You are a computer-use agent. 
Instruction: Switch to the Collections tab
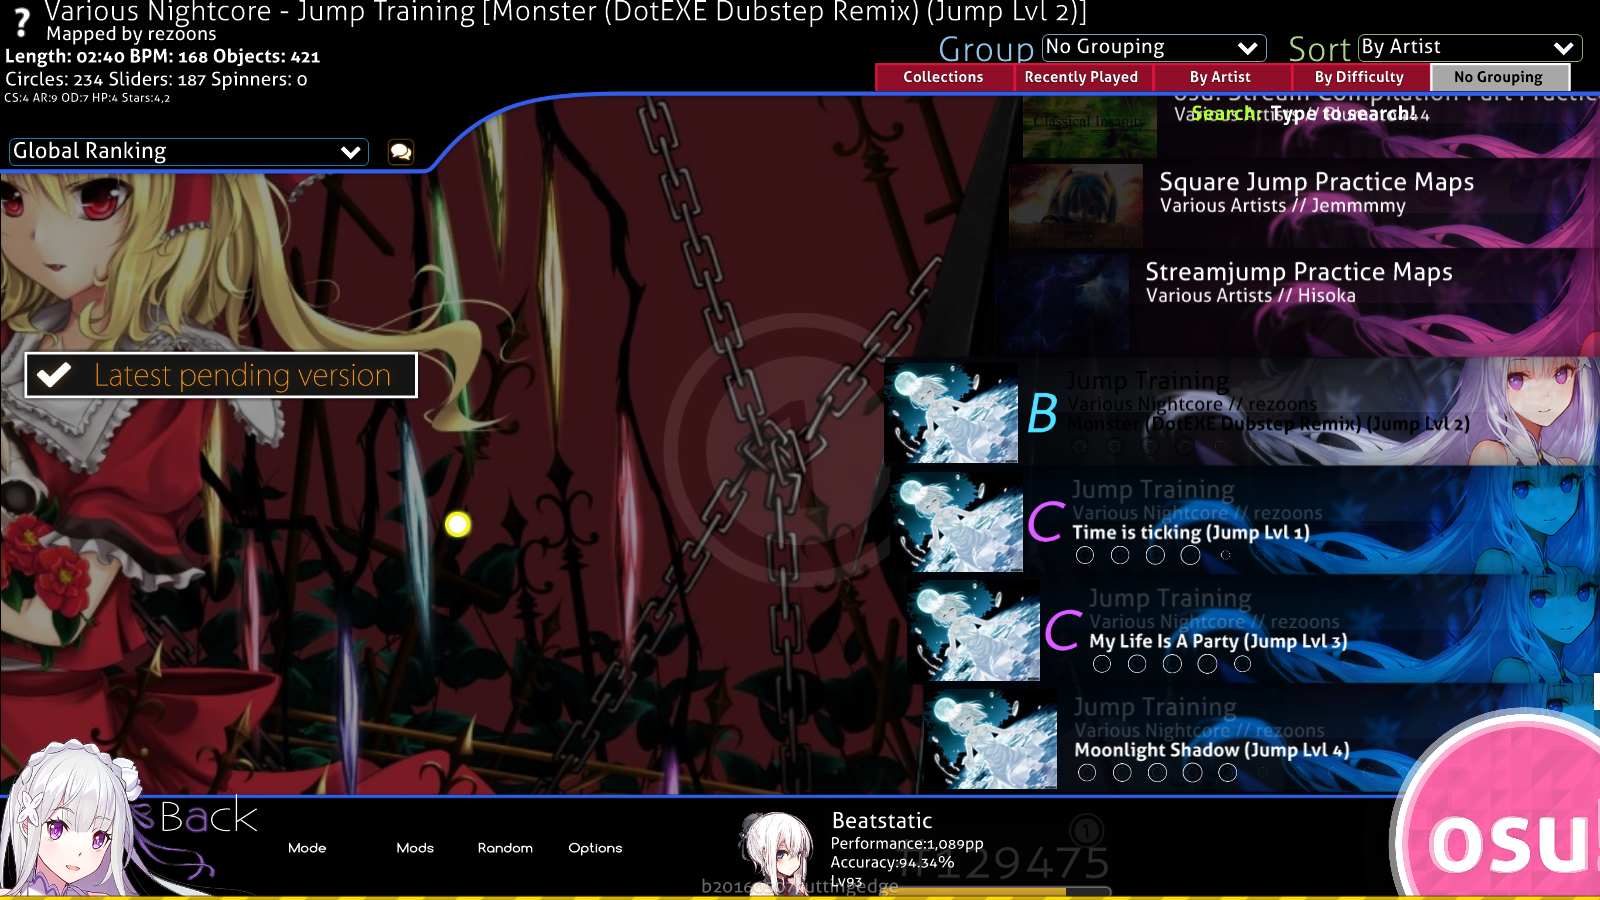944,77
